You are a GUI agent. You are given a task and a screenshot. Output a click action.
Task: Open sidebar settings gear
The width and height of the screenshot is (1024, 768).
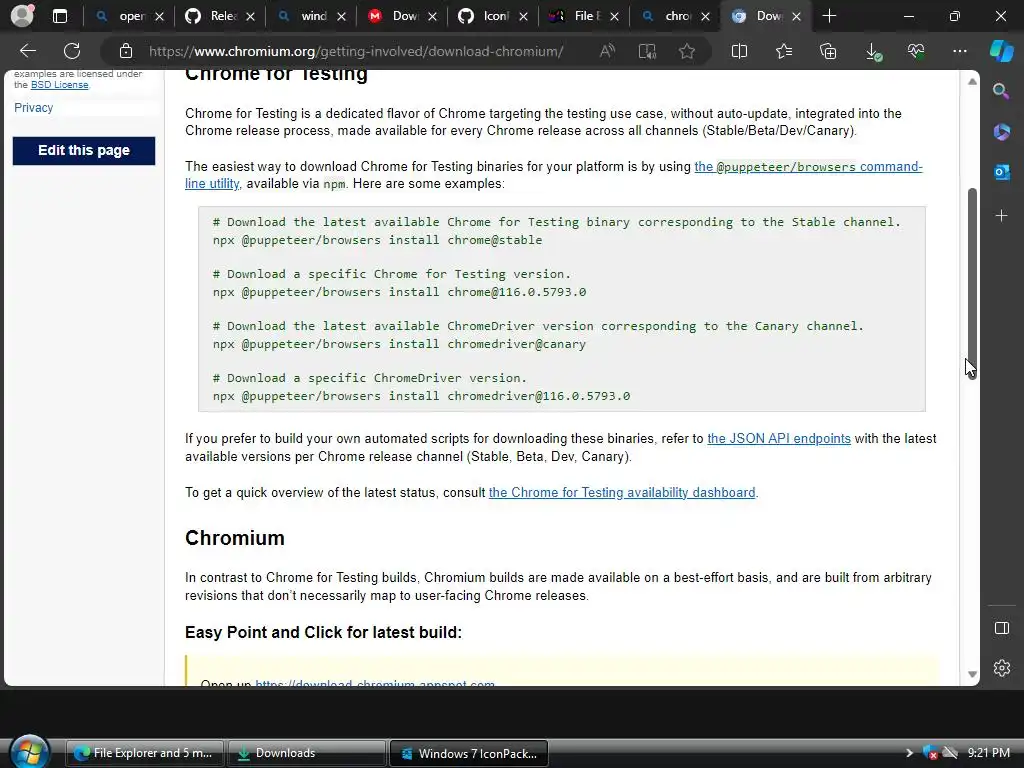click(1002, 668)
